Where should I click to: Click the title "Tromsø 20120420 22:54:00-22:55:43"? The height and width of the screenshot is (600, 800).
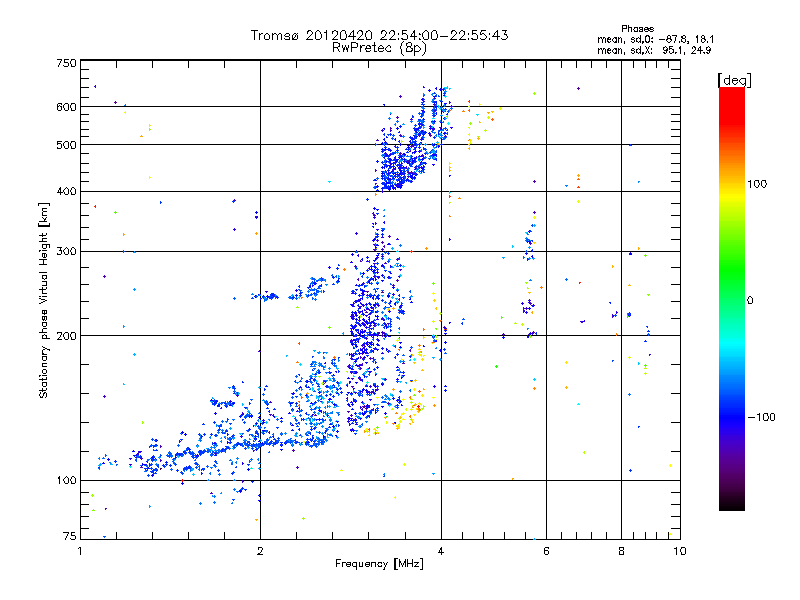[379, 35]
